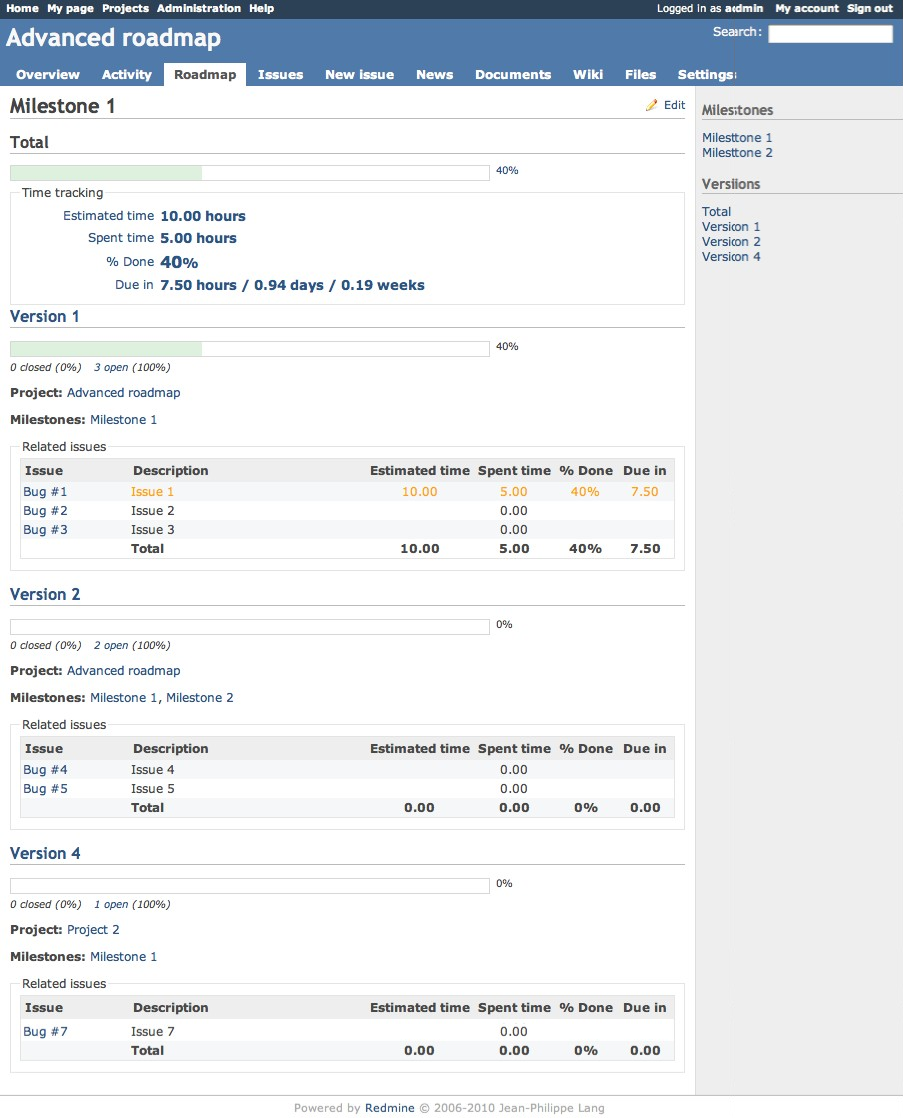Open Advanced roadmap project link under Version 1
The height and width of the screenshot is (1118, 903).
coord(123,393)
